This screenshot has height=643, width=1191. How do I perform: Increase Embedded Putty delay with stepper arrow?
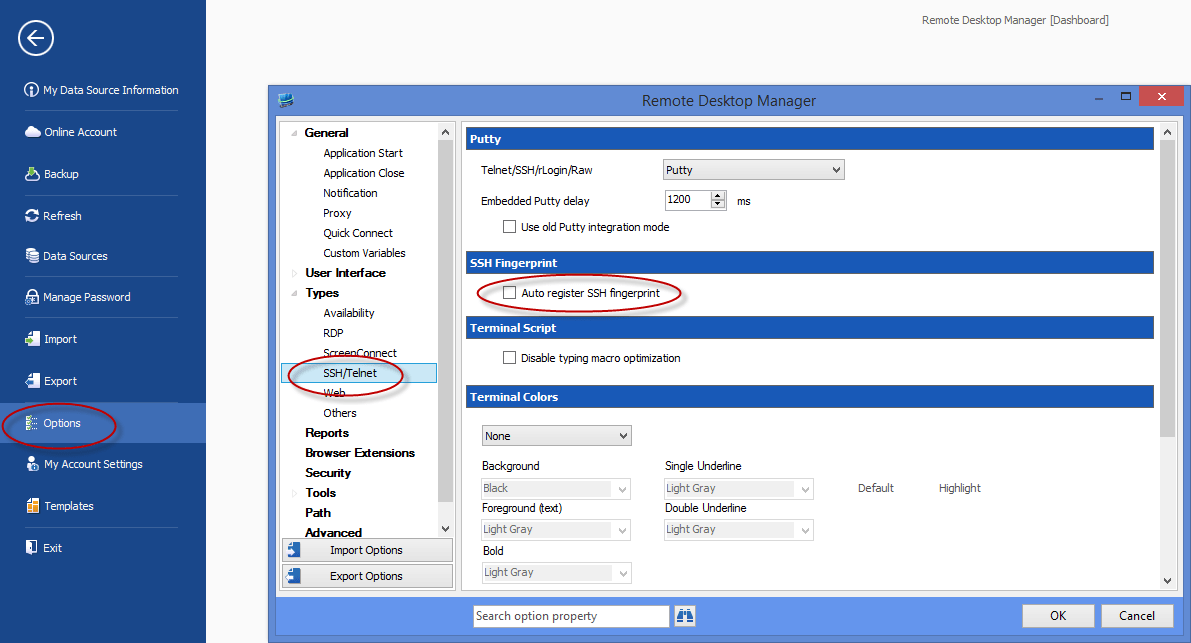(719, 196)
